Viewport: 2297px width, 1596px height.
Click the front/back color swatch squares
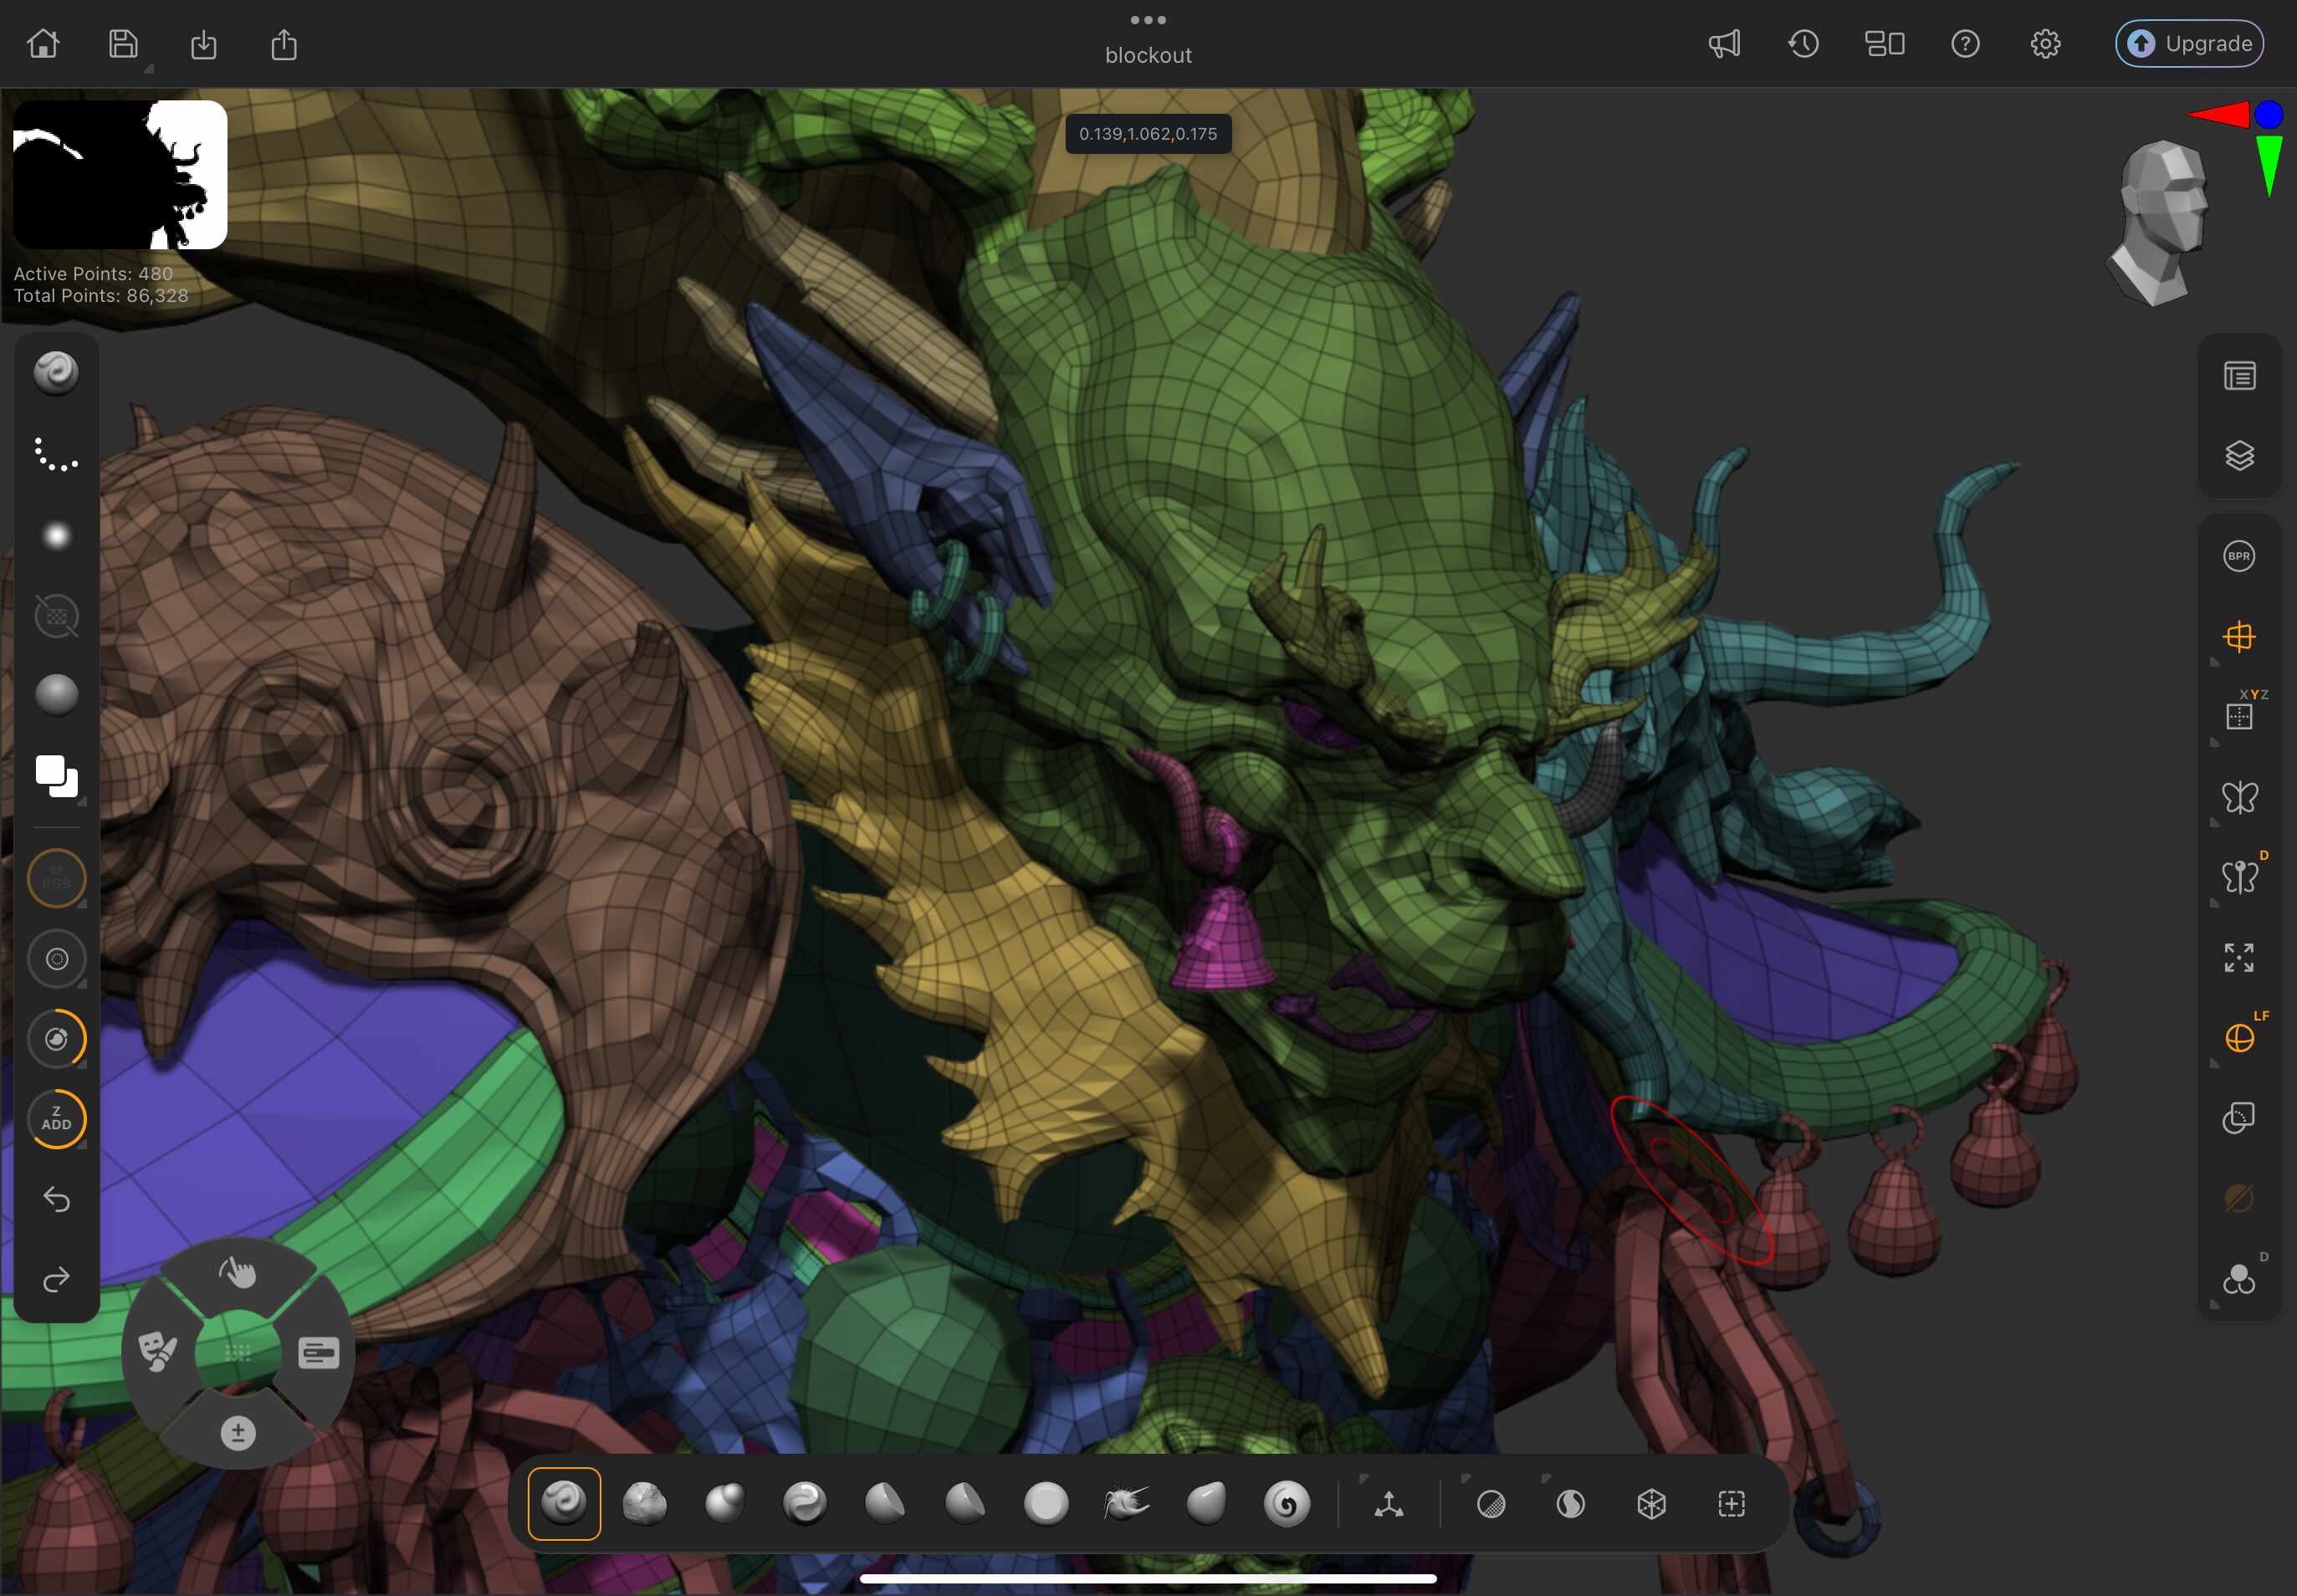[x=57, y=776]
